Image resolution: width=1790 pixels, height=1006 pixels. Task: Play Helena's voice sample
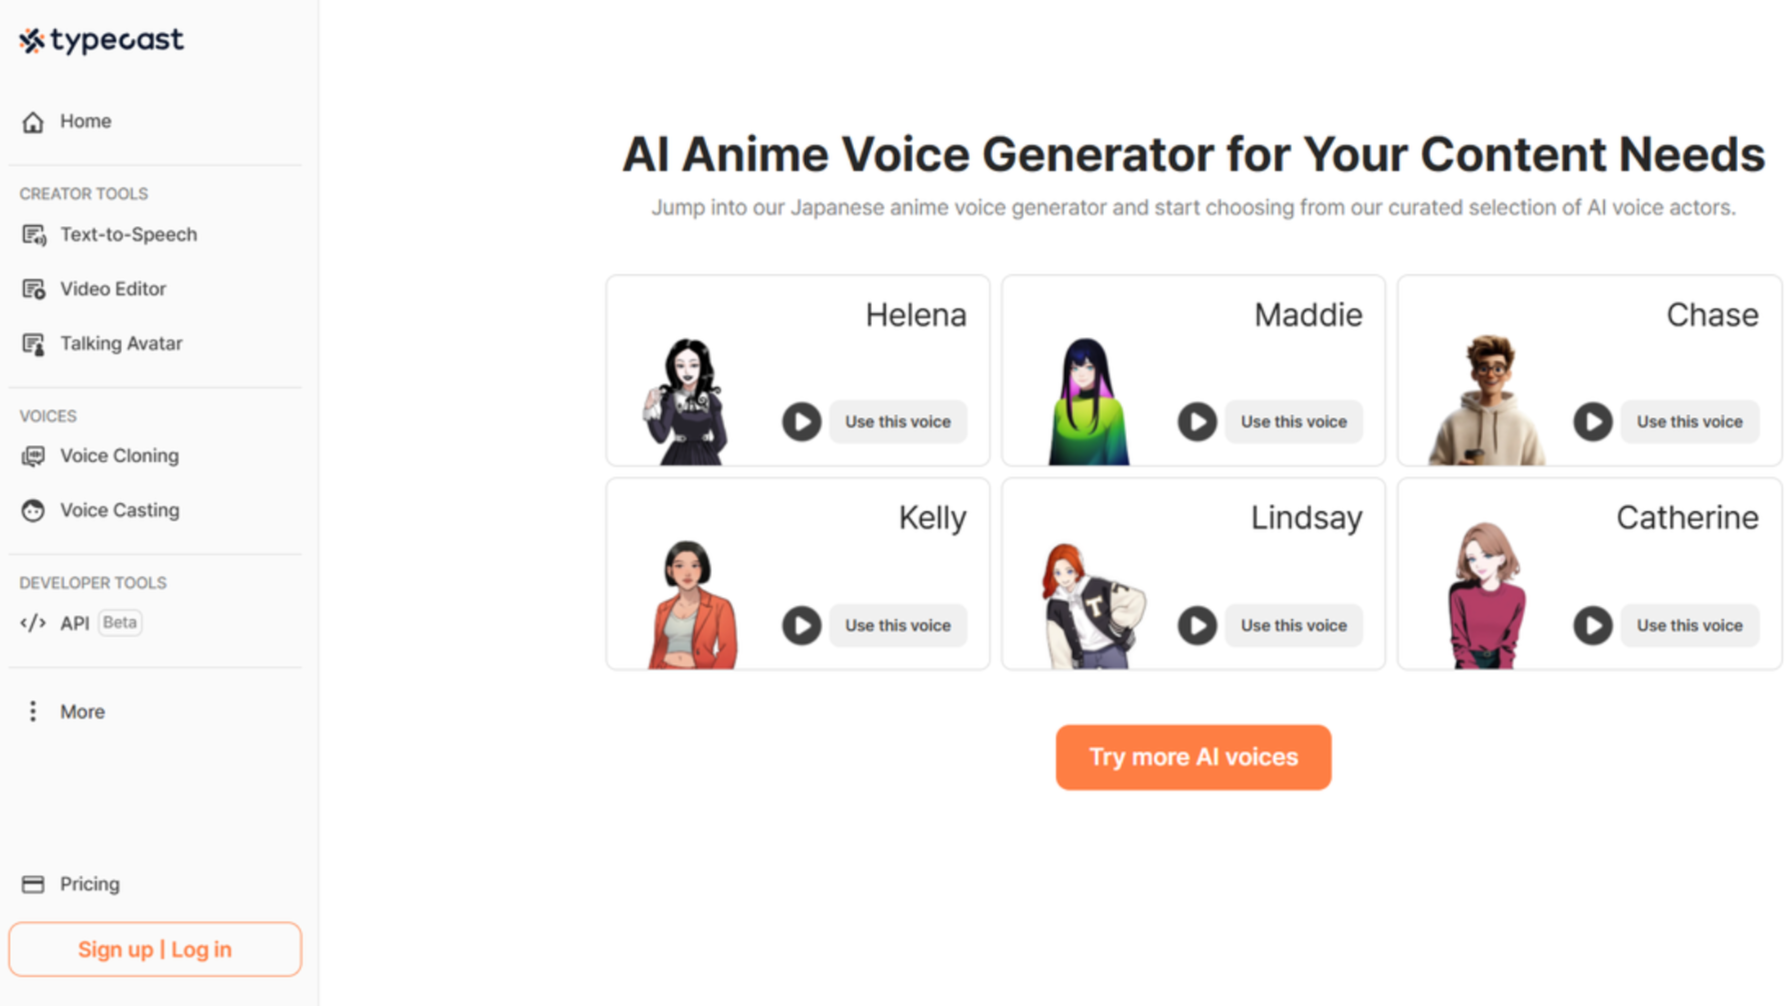800,421
